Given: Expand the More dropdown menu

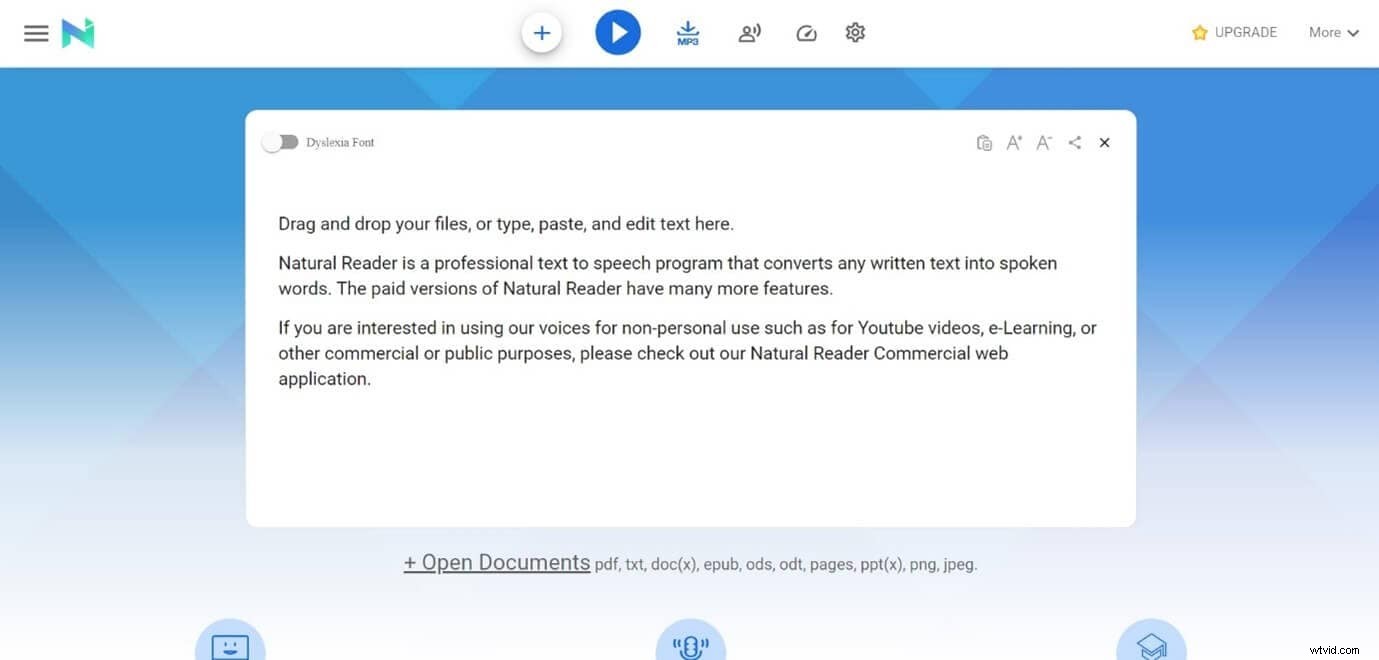Looking at the screenshot, I should 1333,32.
